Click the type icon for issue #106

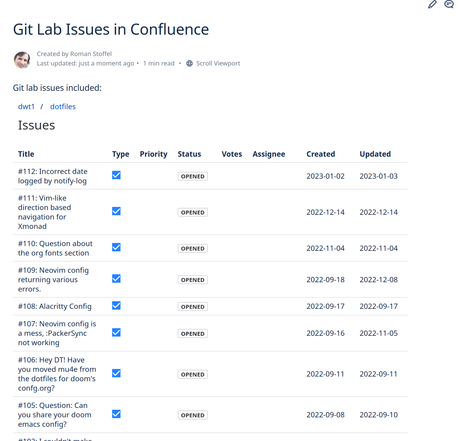click(x=116, y=373)
